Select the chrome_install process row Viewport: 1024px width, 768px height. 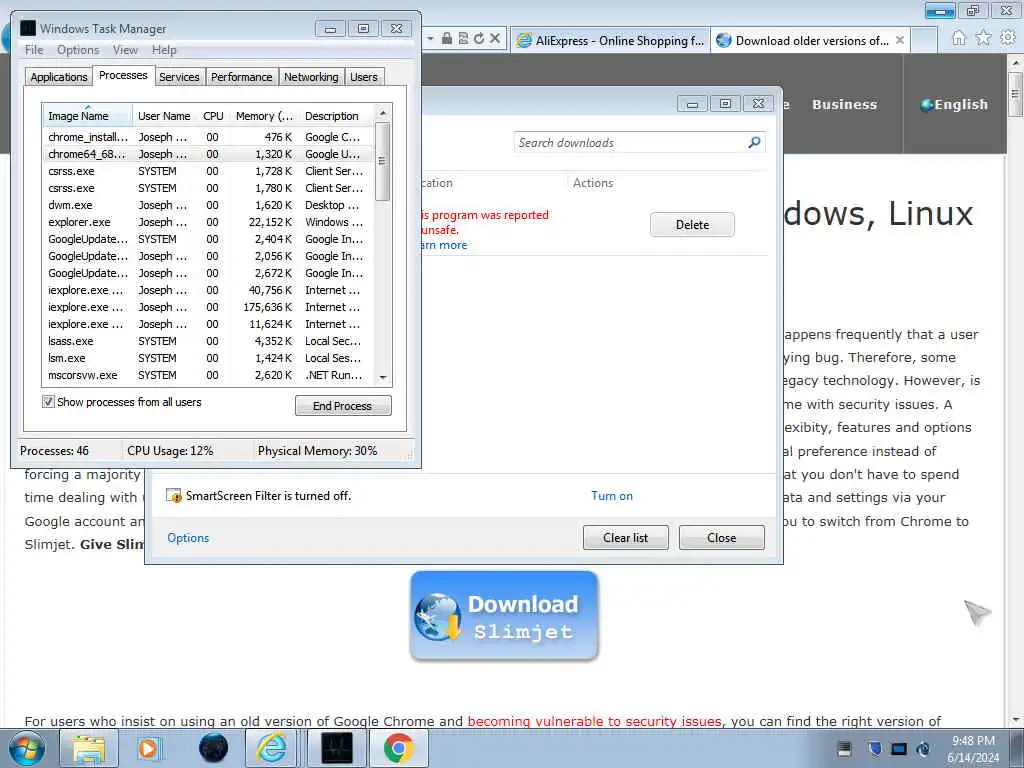click(x=209, y=137)
